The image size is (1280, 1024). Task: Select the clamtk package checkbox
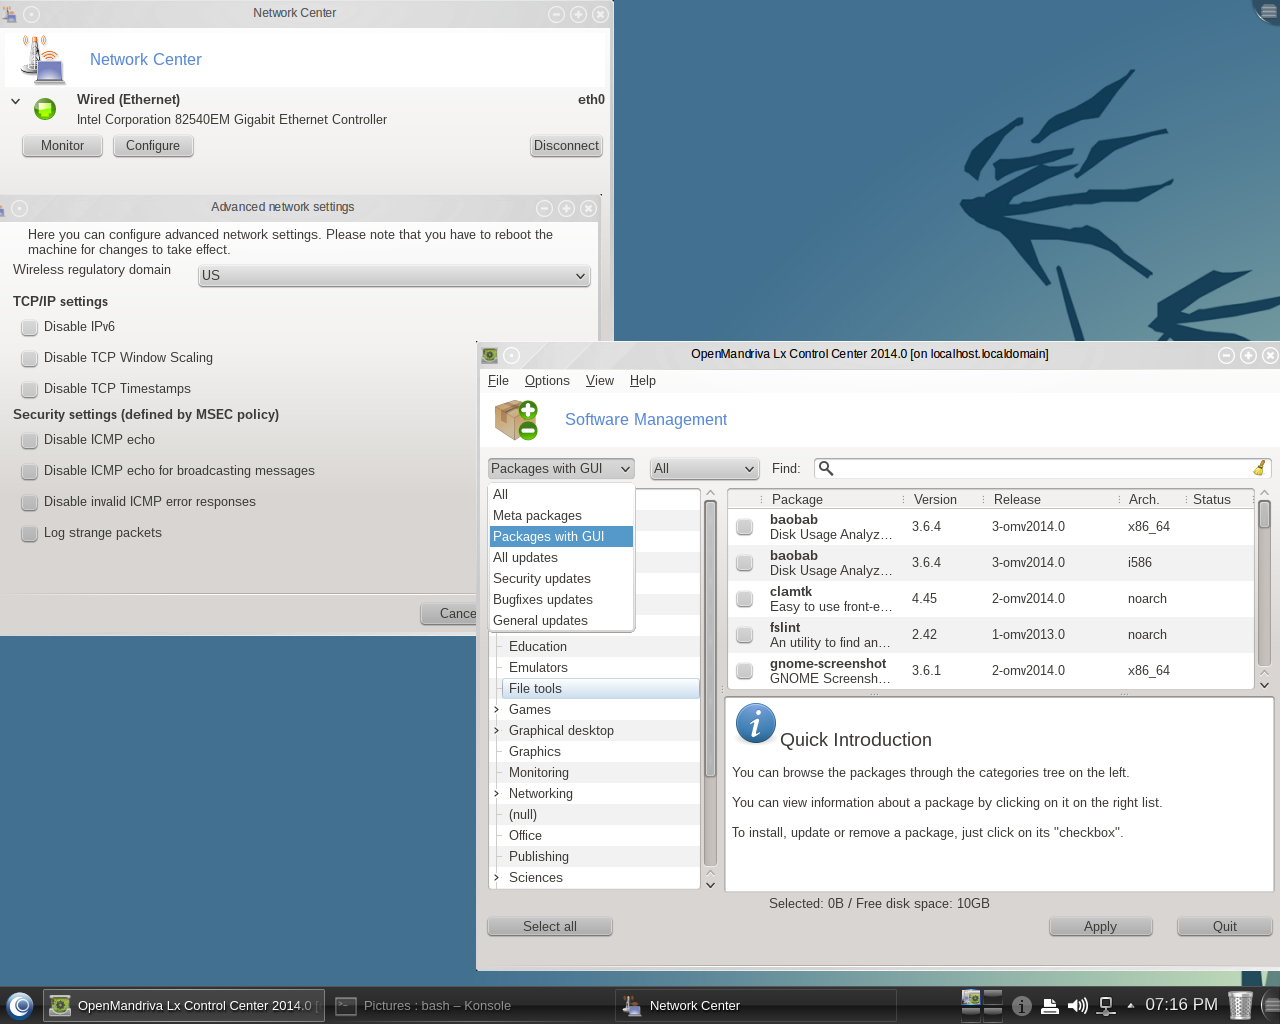click(x=745, y=599)
